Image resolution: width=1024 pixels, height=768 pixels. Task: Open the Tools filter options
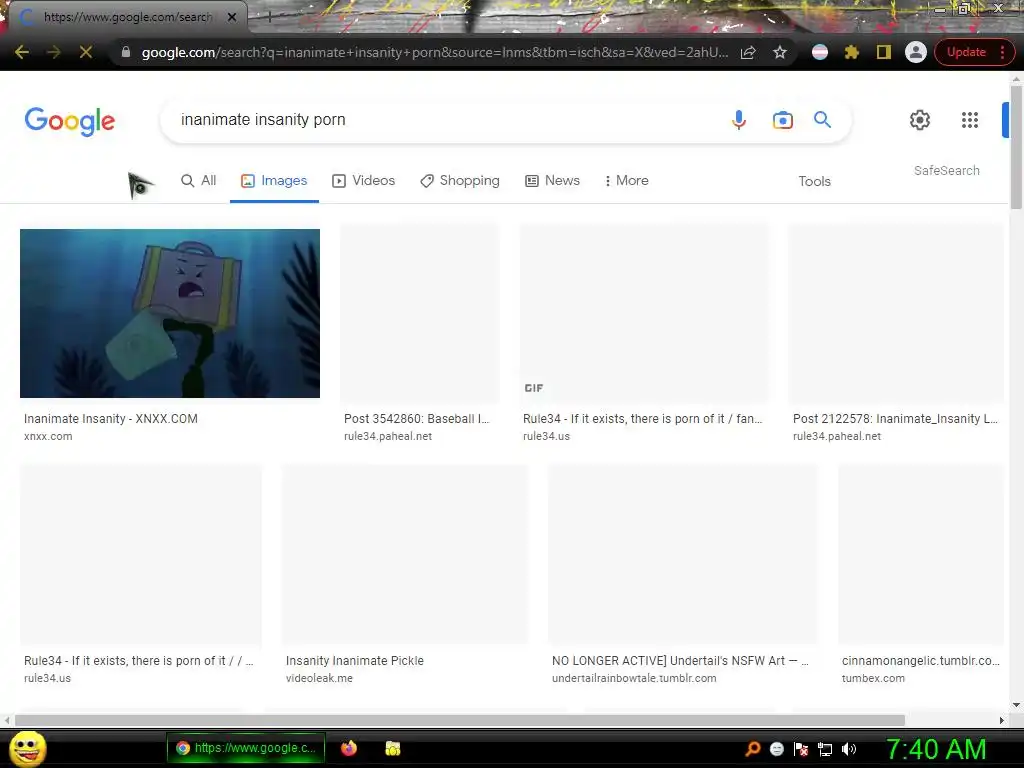coord(814,182)
